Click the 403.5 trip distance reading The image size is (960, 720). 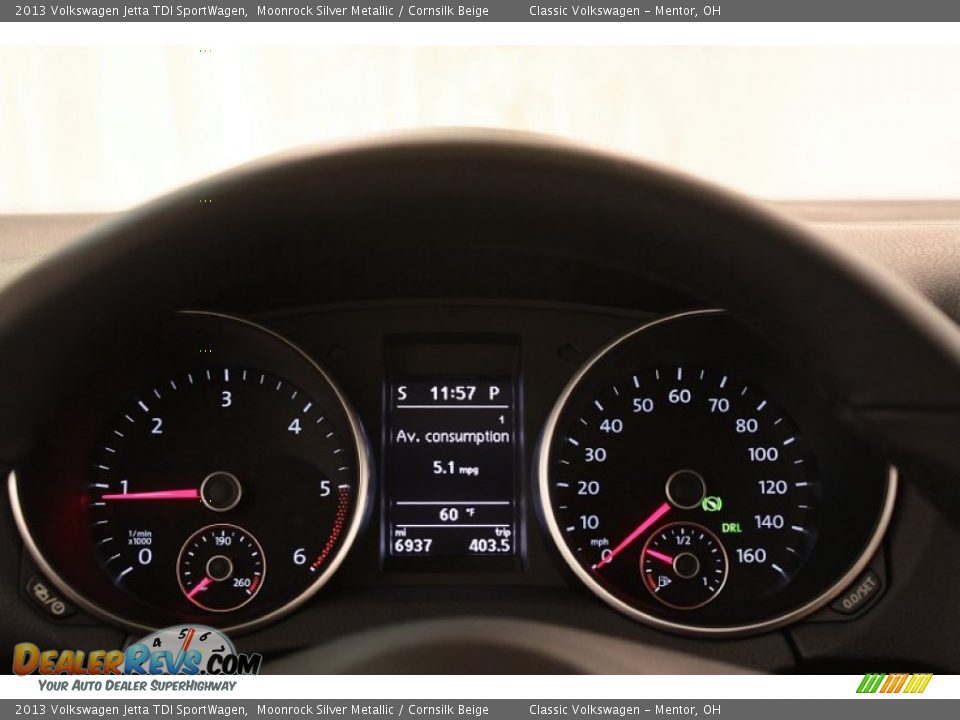click(489, 546)
